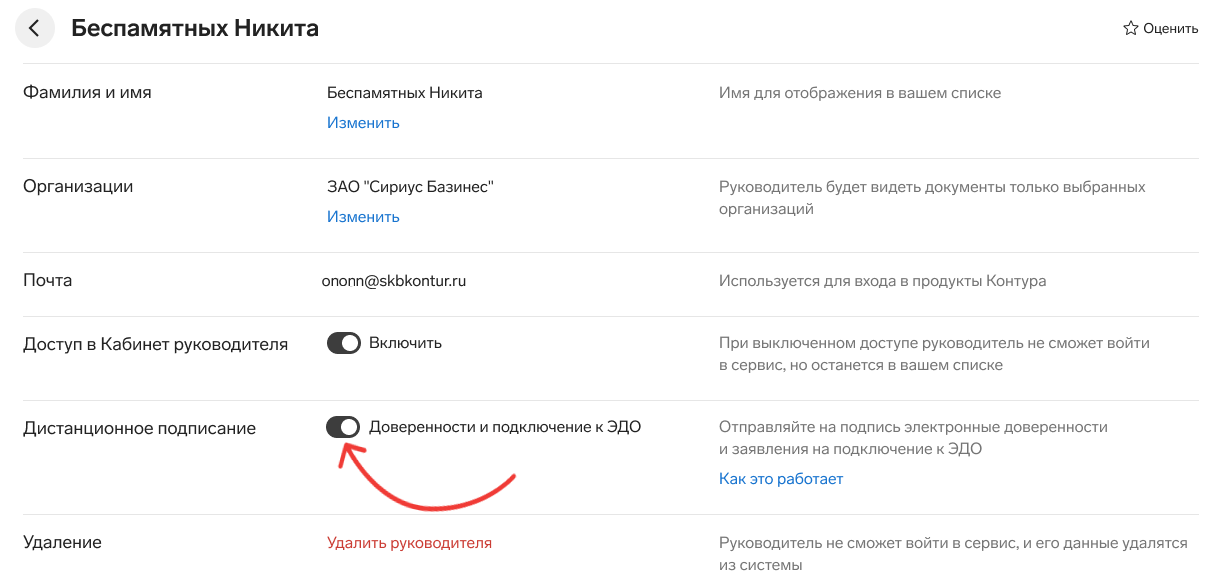This screenshot has width=1207, height=578.
Task: Disable the Дистанционное подписание switch
Action: pos(344,427)
